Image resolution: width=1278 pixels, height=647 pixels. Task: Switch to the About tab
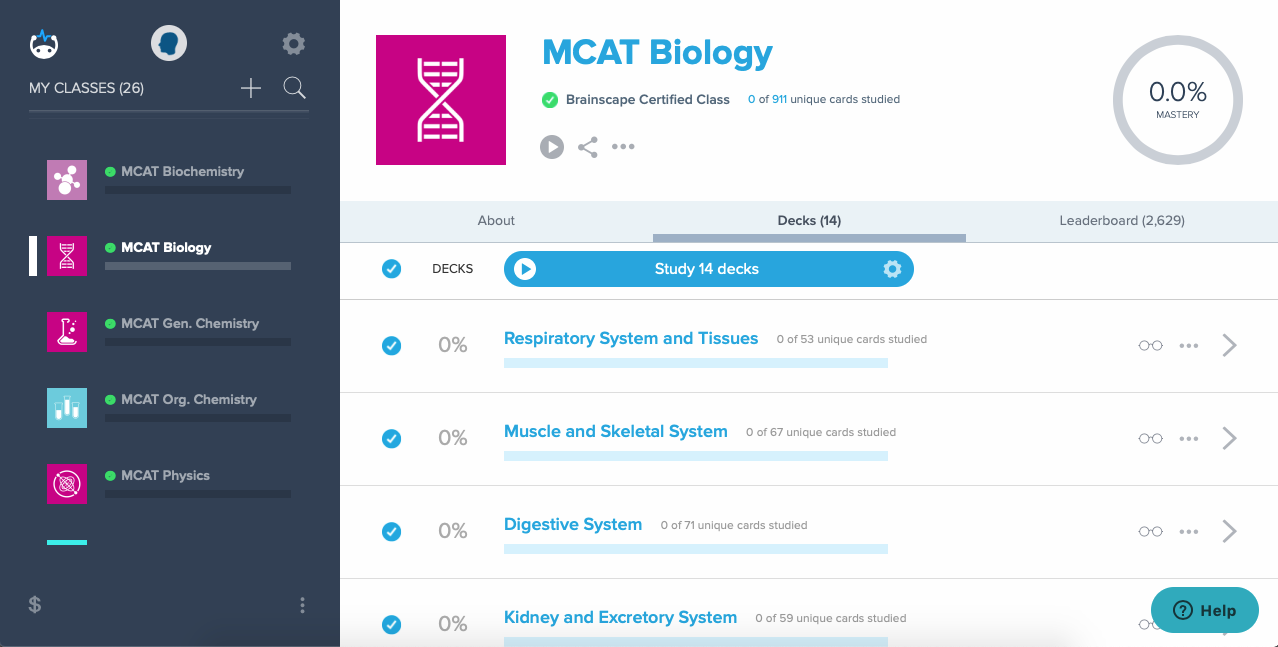coord(496,221)
